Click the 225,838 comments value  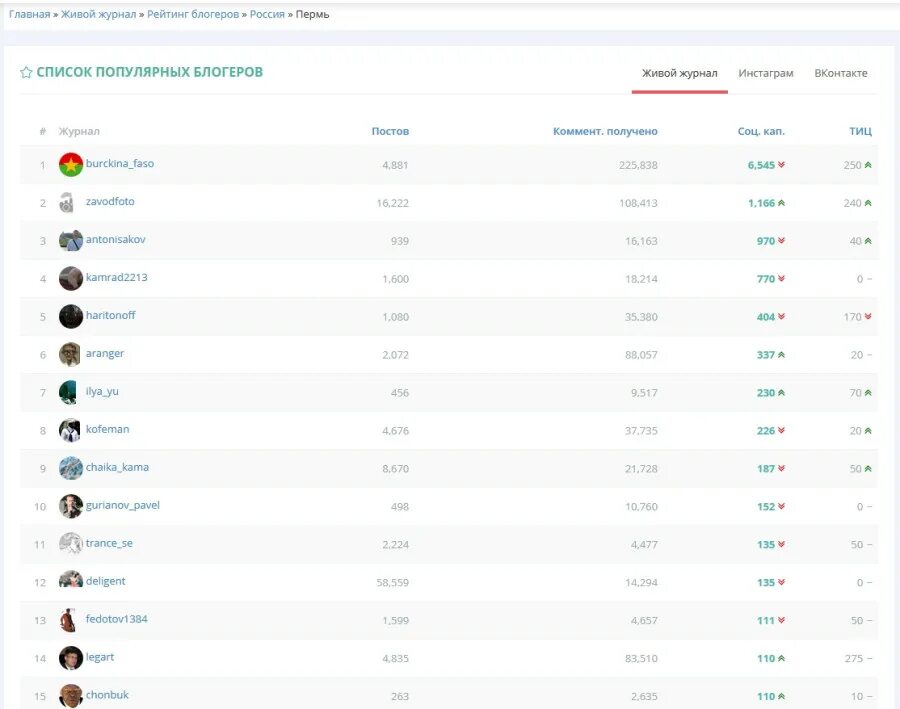coord(638,165)
